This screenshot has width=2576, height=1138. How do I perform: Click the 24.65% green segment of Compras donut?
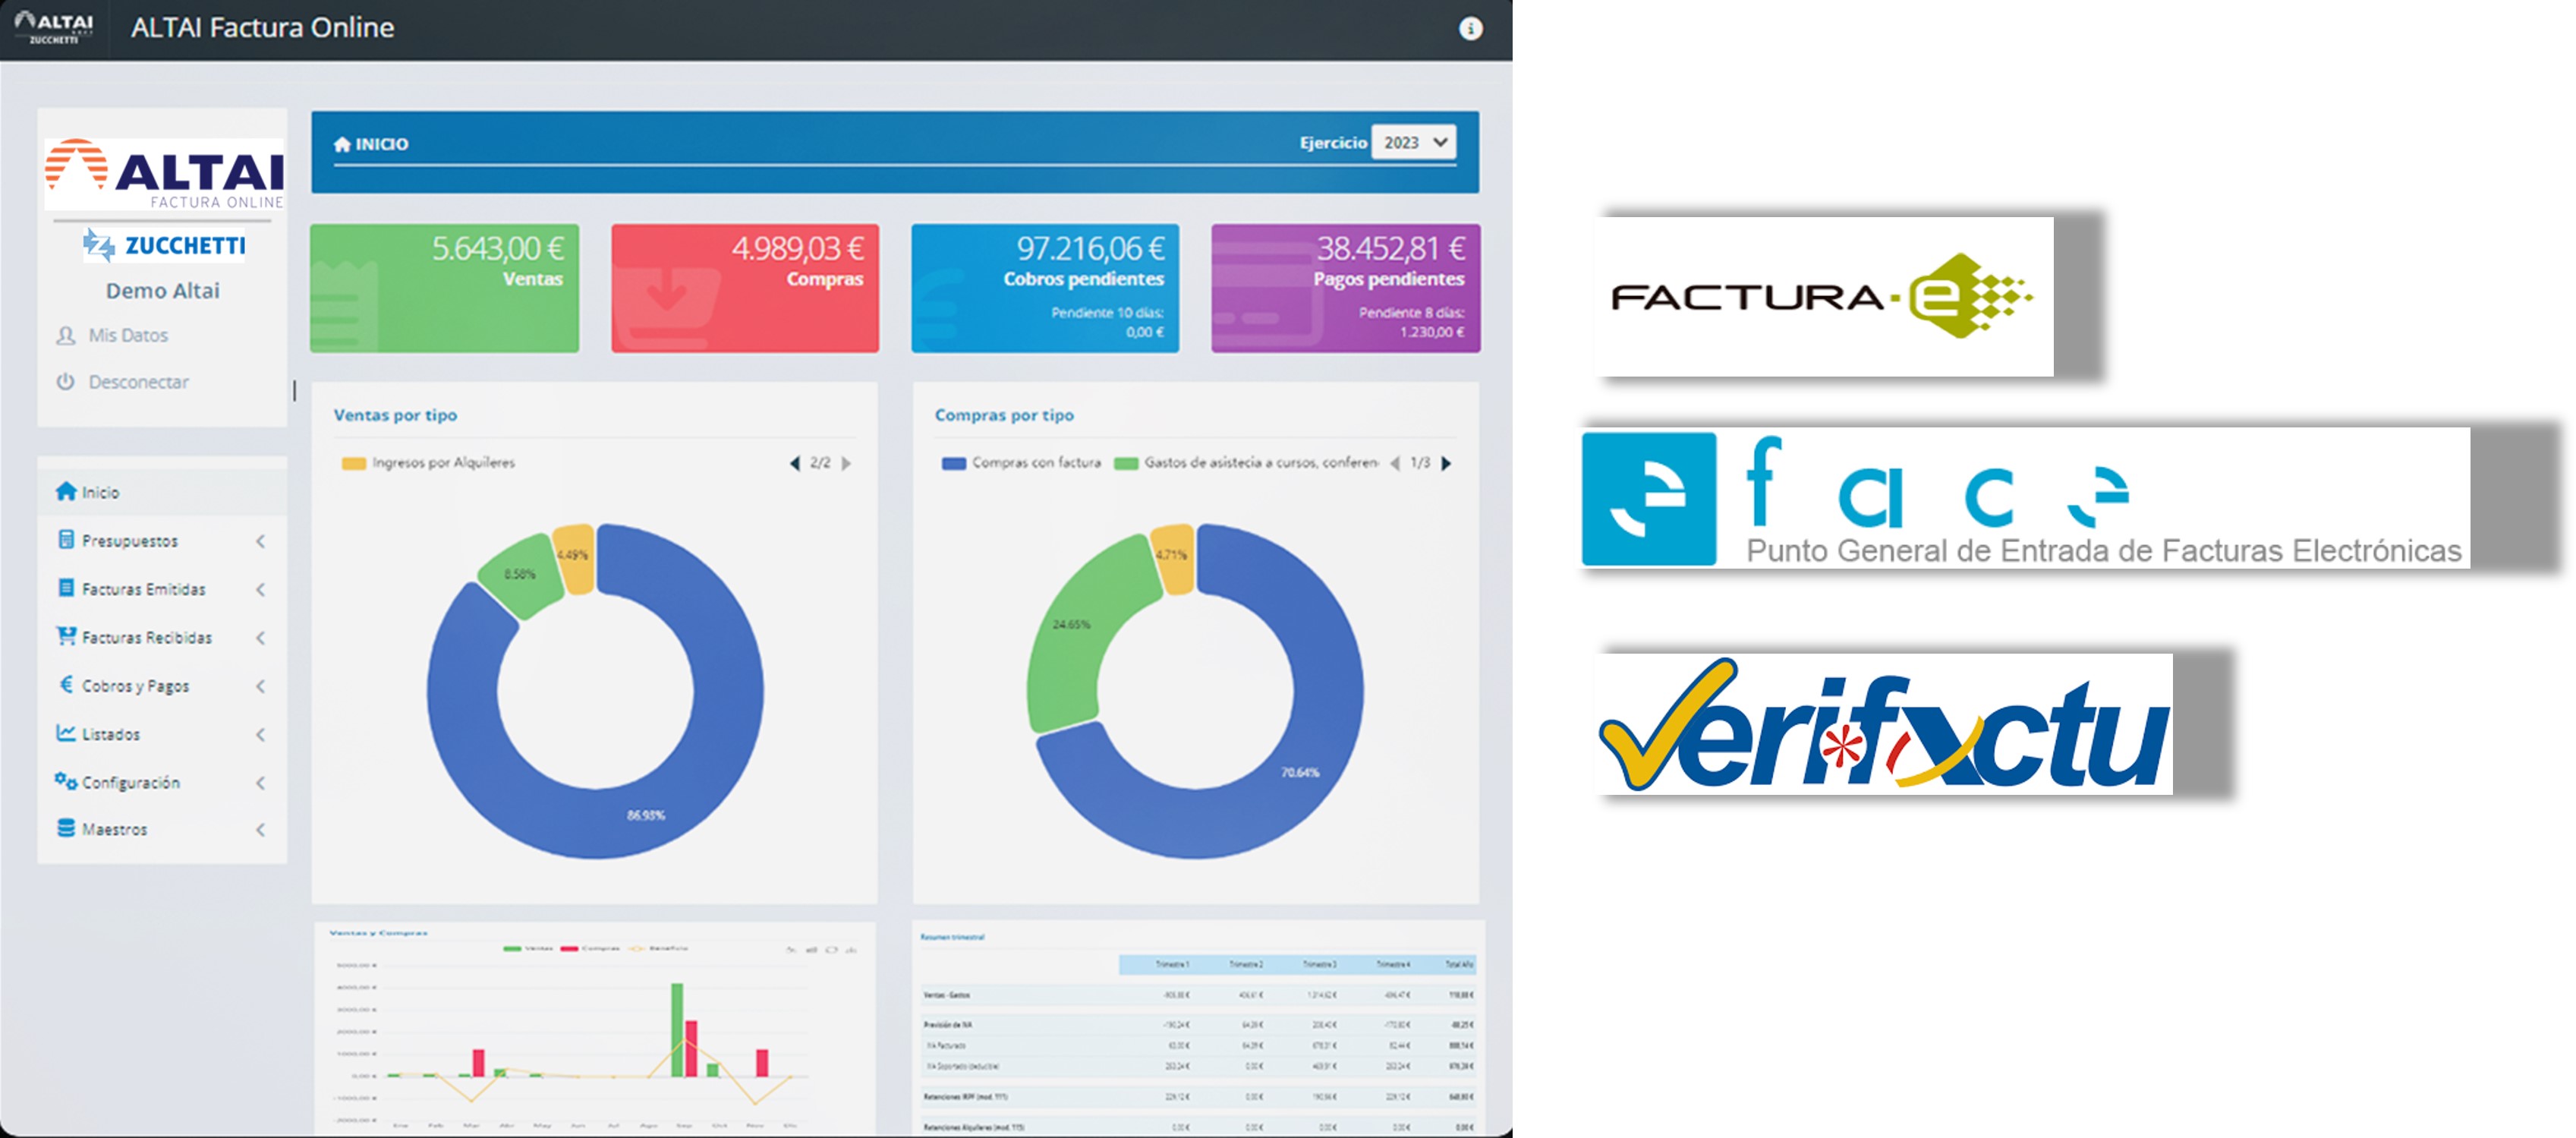click(x=1072, y=625)
